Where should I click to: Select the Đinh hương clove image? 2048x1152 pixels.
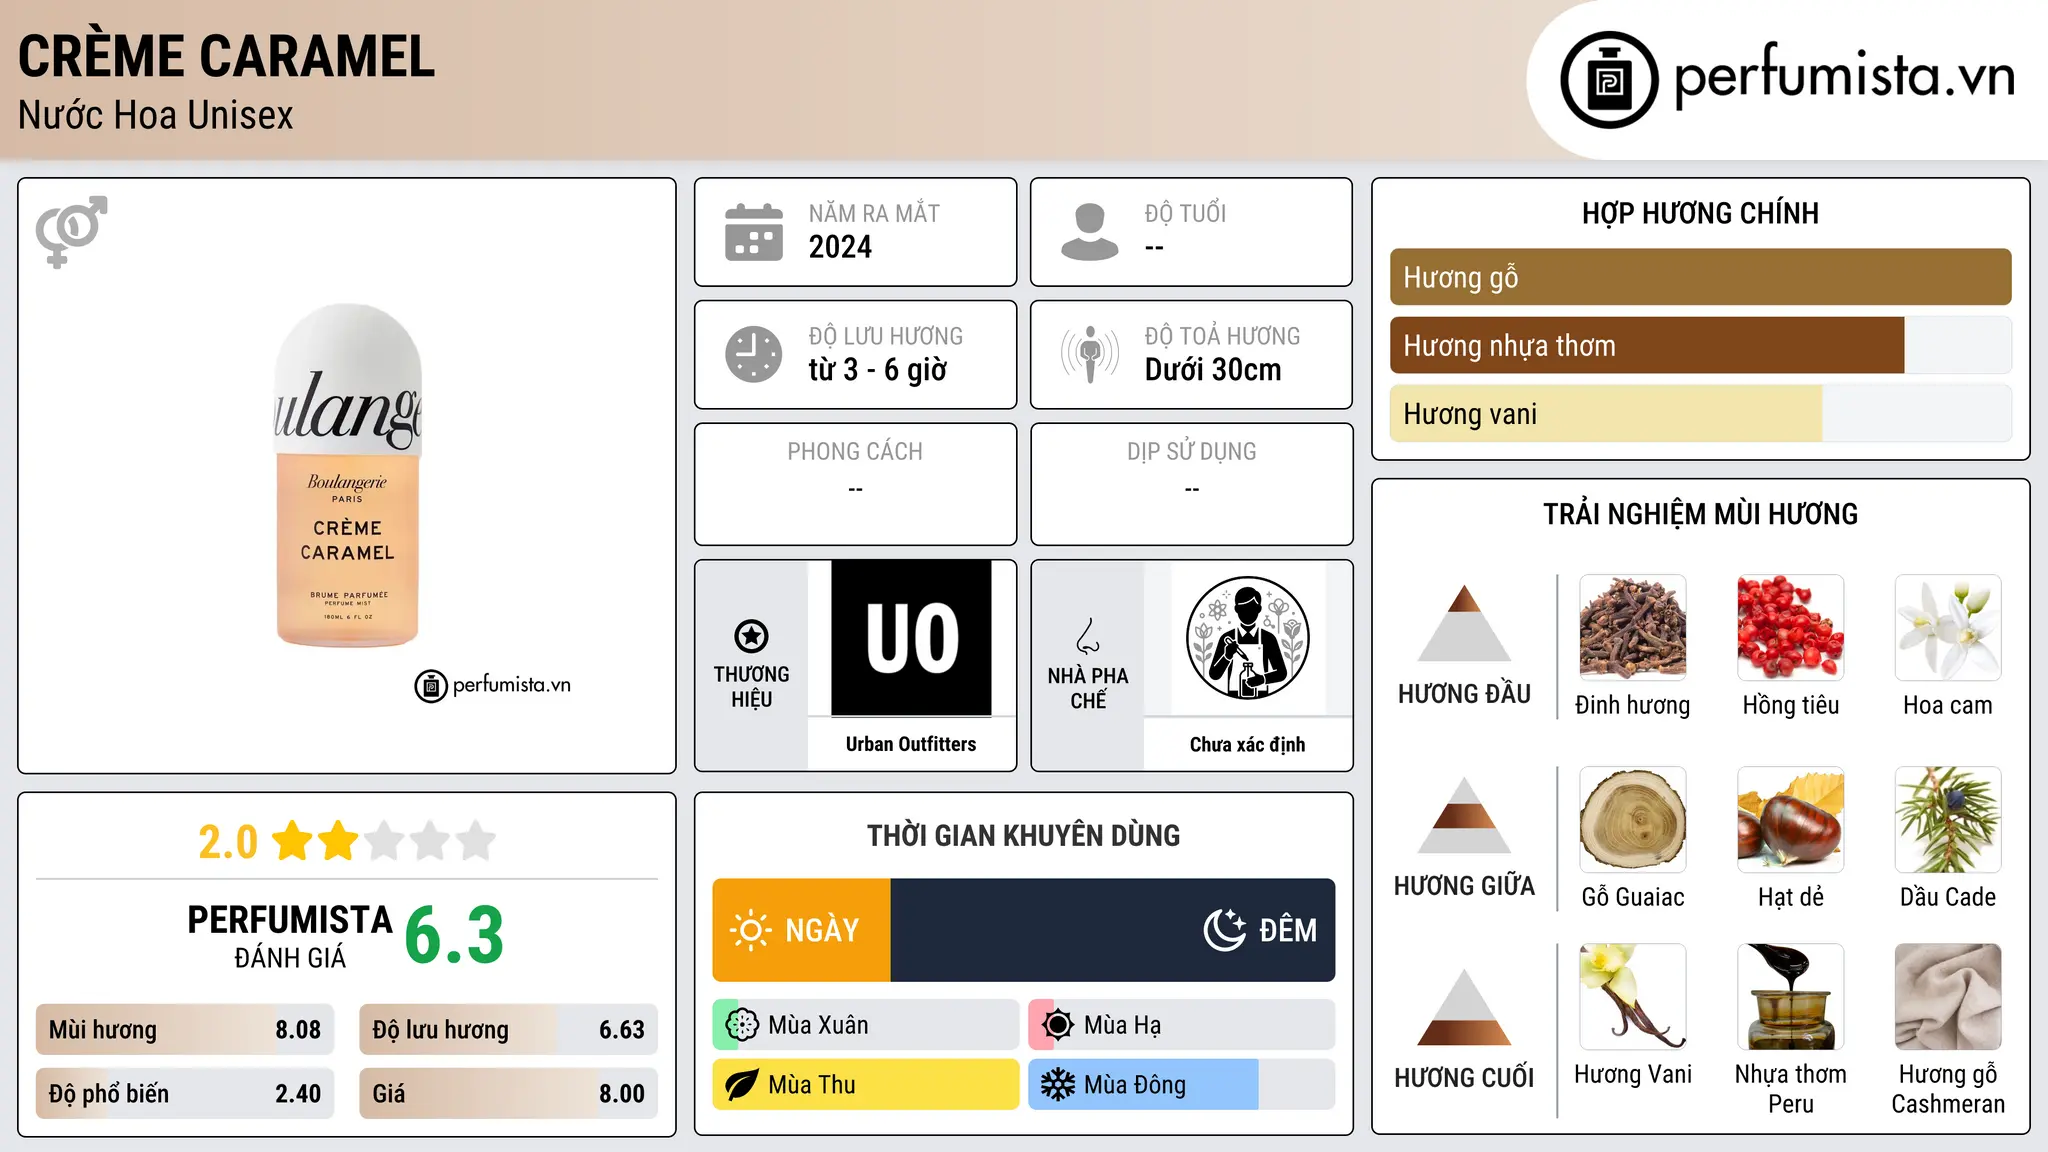pos(1633,628)
